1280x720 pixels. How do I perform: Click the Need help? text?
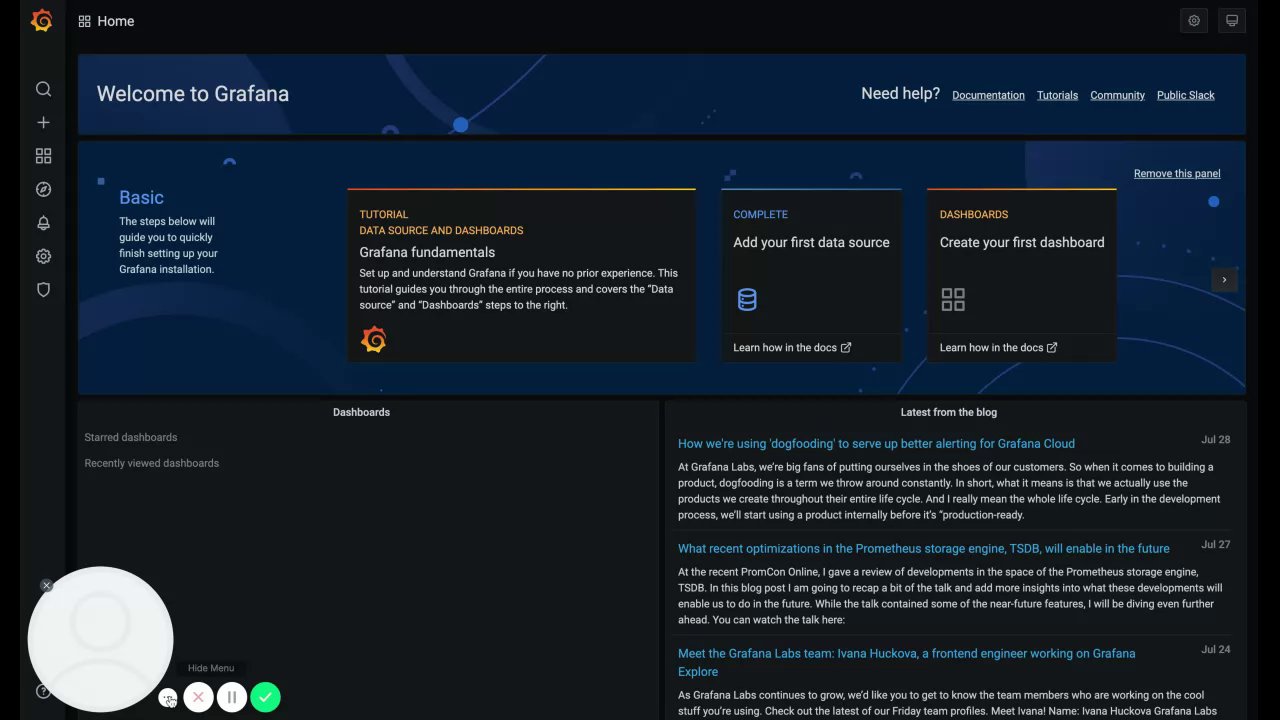pyautogui.click(x=900, y=93)
